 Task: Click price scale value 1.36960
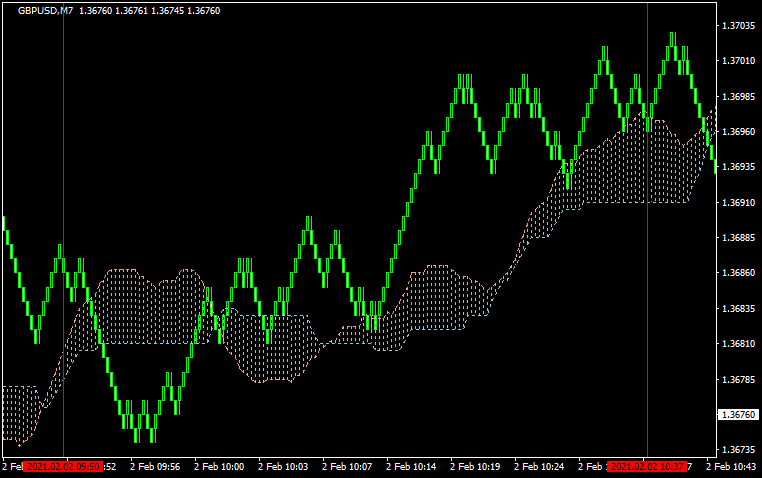pyautogui.click(x=739, y=132)
